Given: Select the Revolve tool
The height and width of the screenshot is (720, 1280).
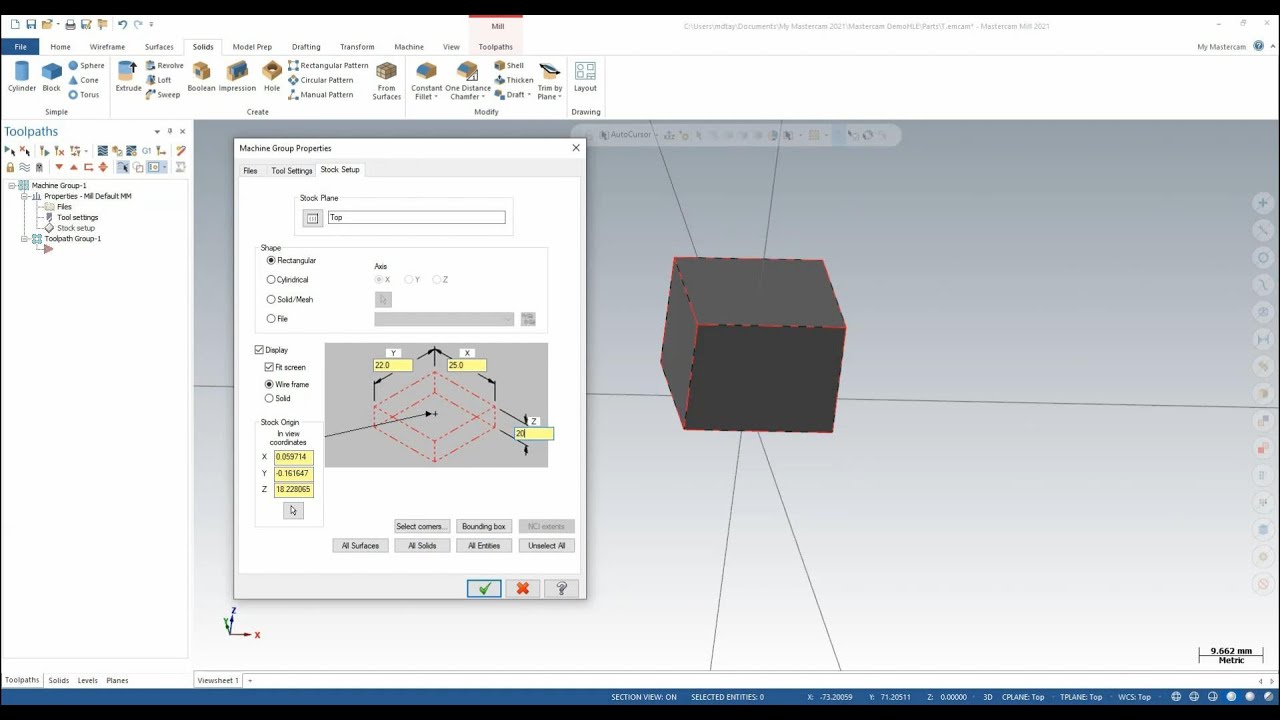Looking at the screenshot, I should pos(164,66).
